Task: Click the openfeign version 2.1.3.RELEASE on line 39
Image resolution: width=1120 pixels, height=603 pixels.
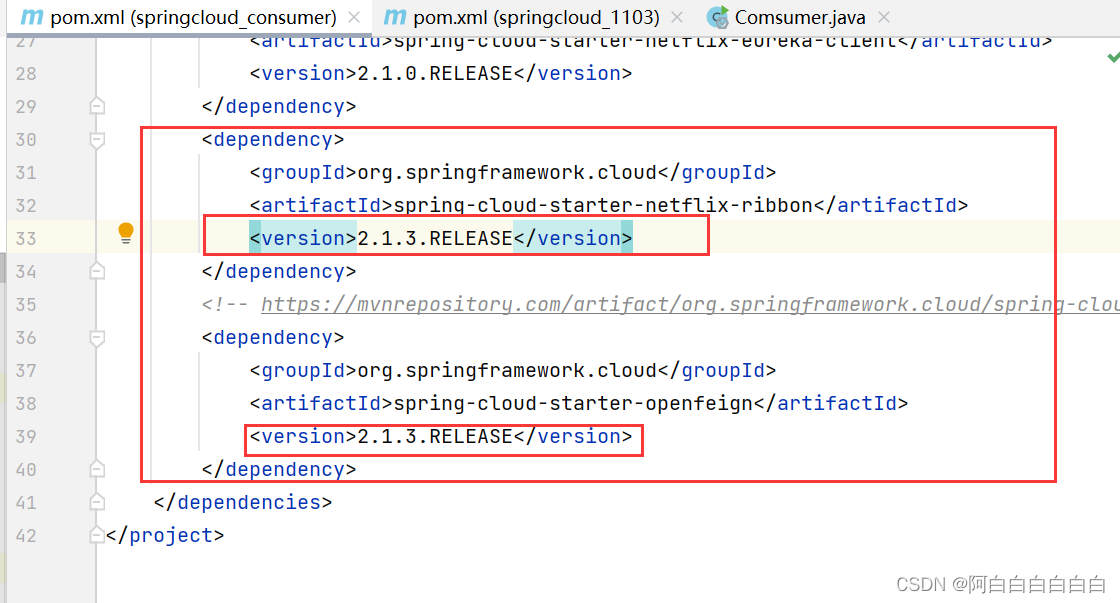Action: (435, 437)
